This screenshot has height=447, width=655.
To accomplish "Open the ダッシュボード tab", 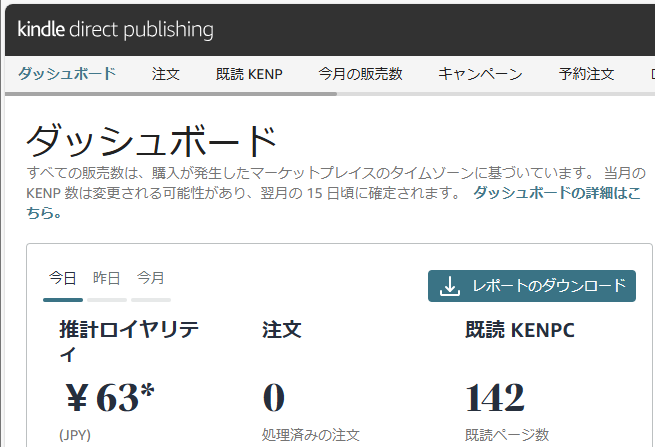I will pyautogui.click(x=67, y=74).
